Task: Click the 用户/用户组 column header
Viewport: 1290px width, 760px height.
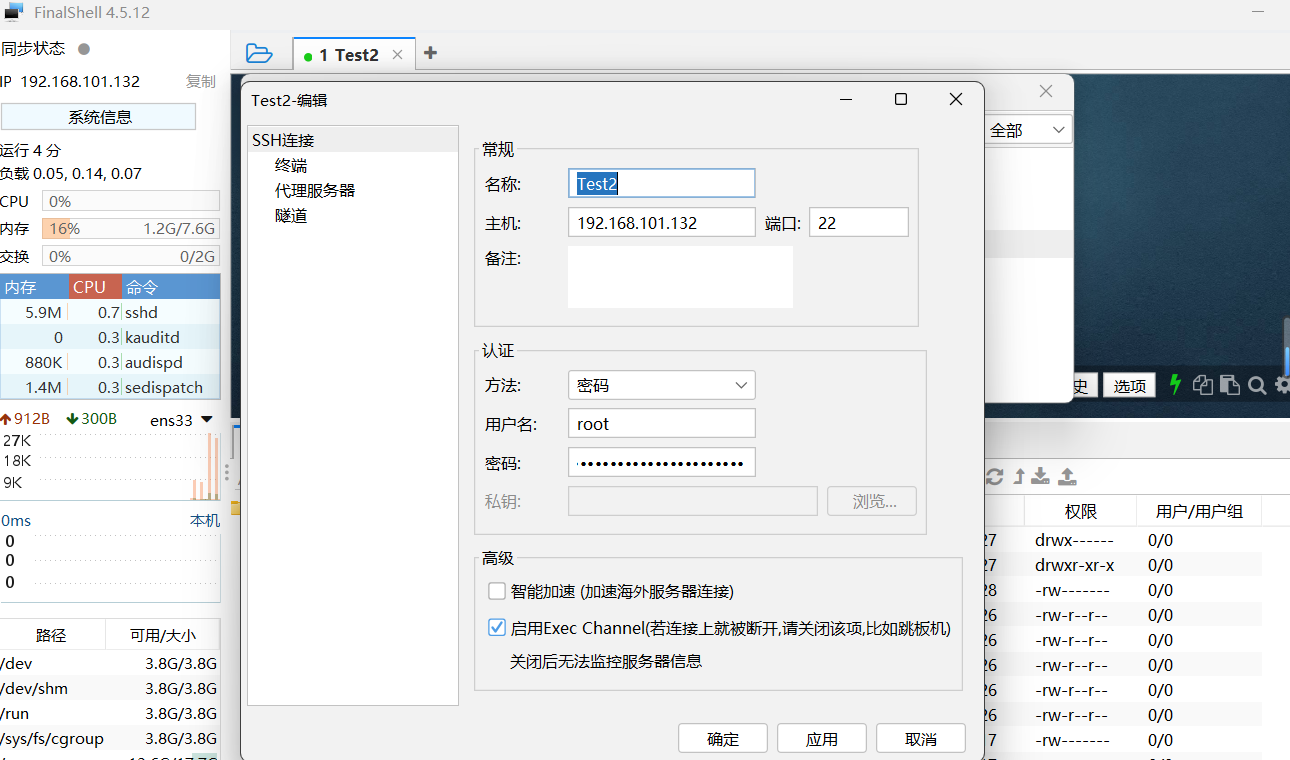Action: coord(1199,511)
